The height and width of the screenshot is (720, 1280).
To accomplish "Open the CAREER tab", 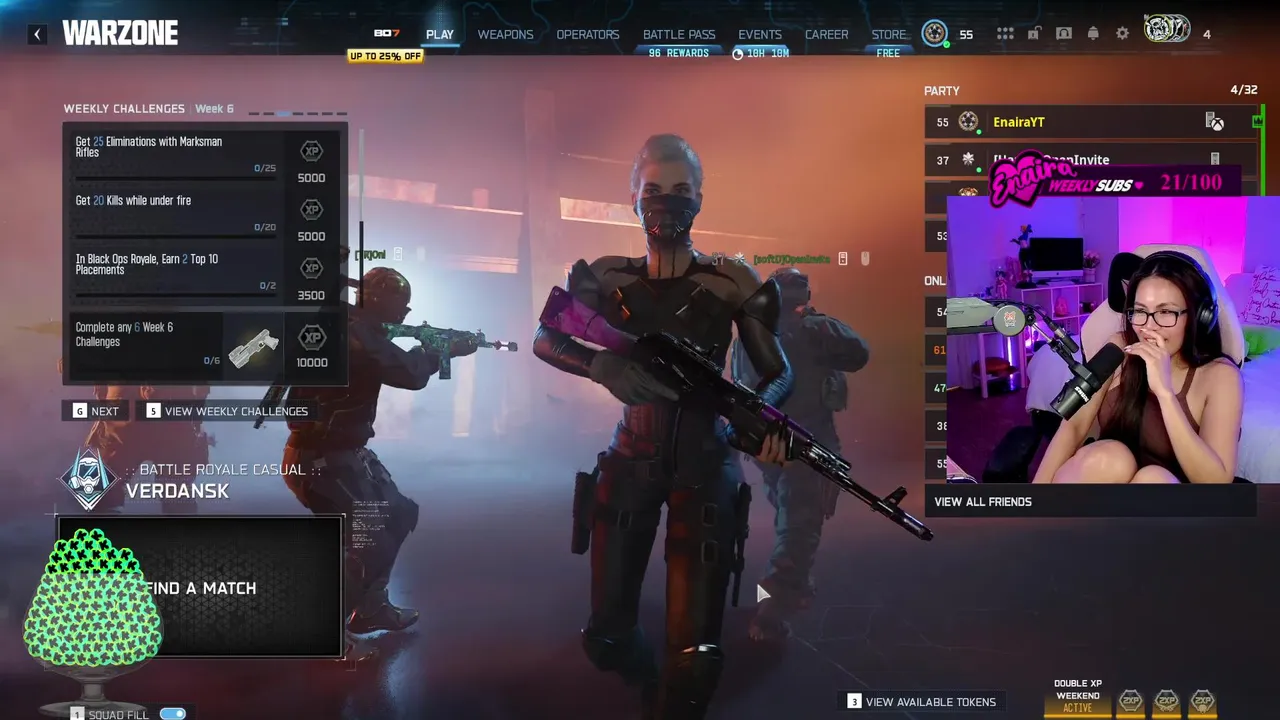I will tap(827, 34).
